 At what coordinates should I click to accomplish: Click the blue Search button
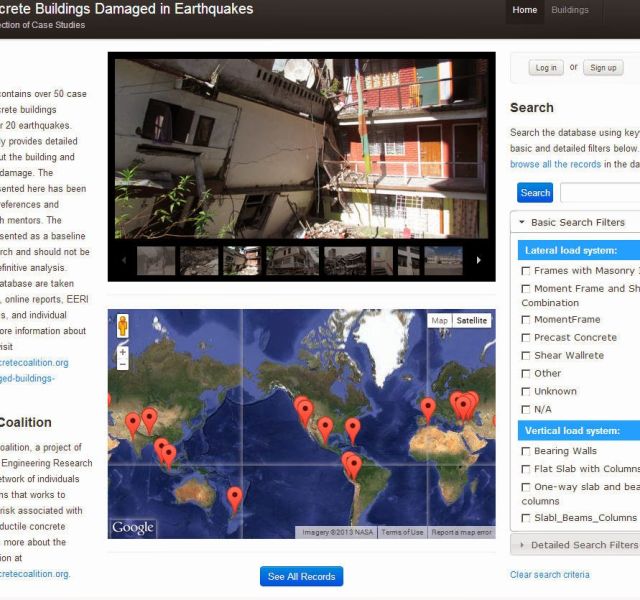tap(535, 193)
